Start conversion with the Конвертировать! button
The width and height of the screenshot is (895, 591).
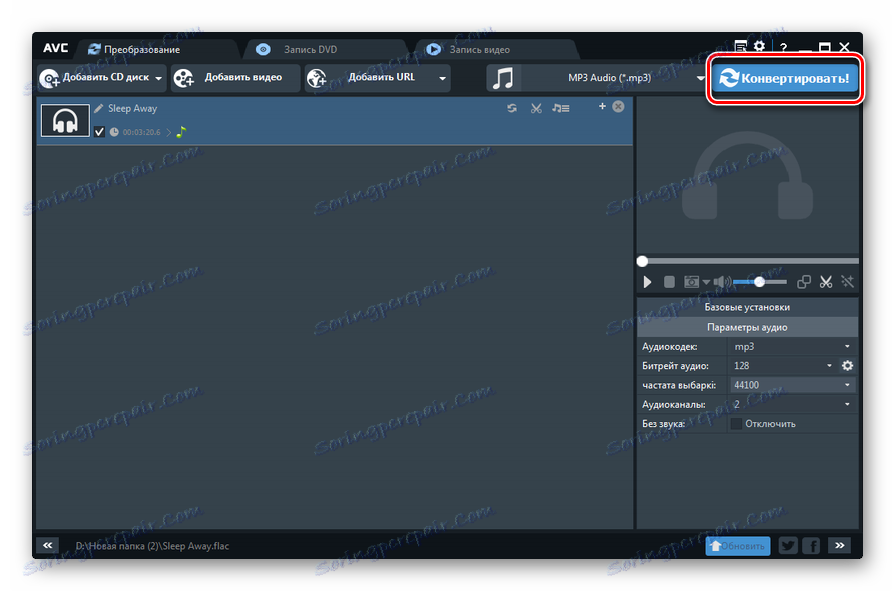point(785,78)
